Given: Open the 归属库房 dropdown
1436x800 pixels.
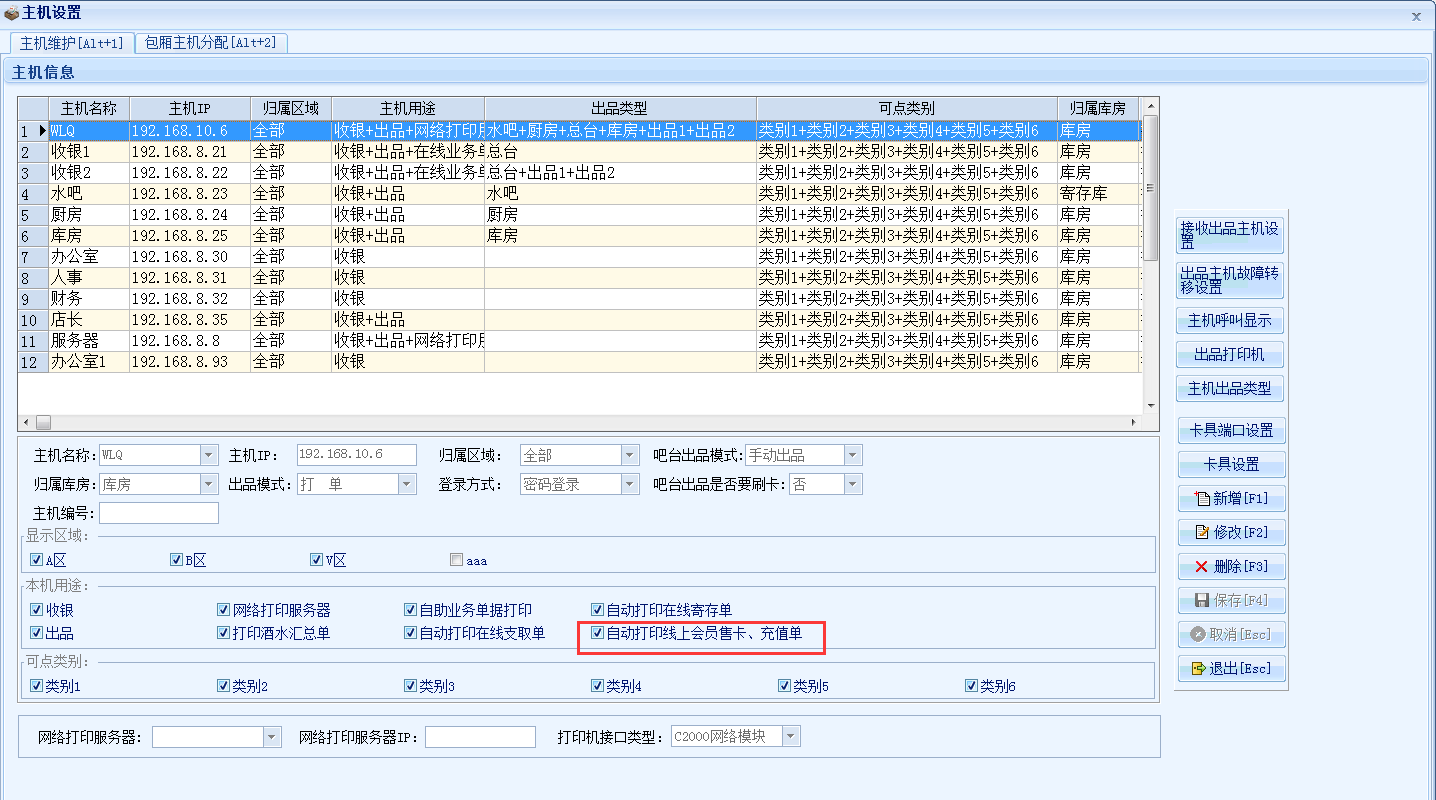Looking at the screenshot, I should coord(209,484).
